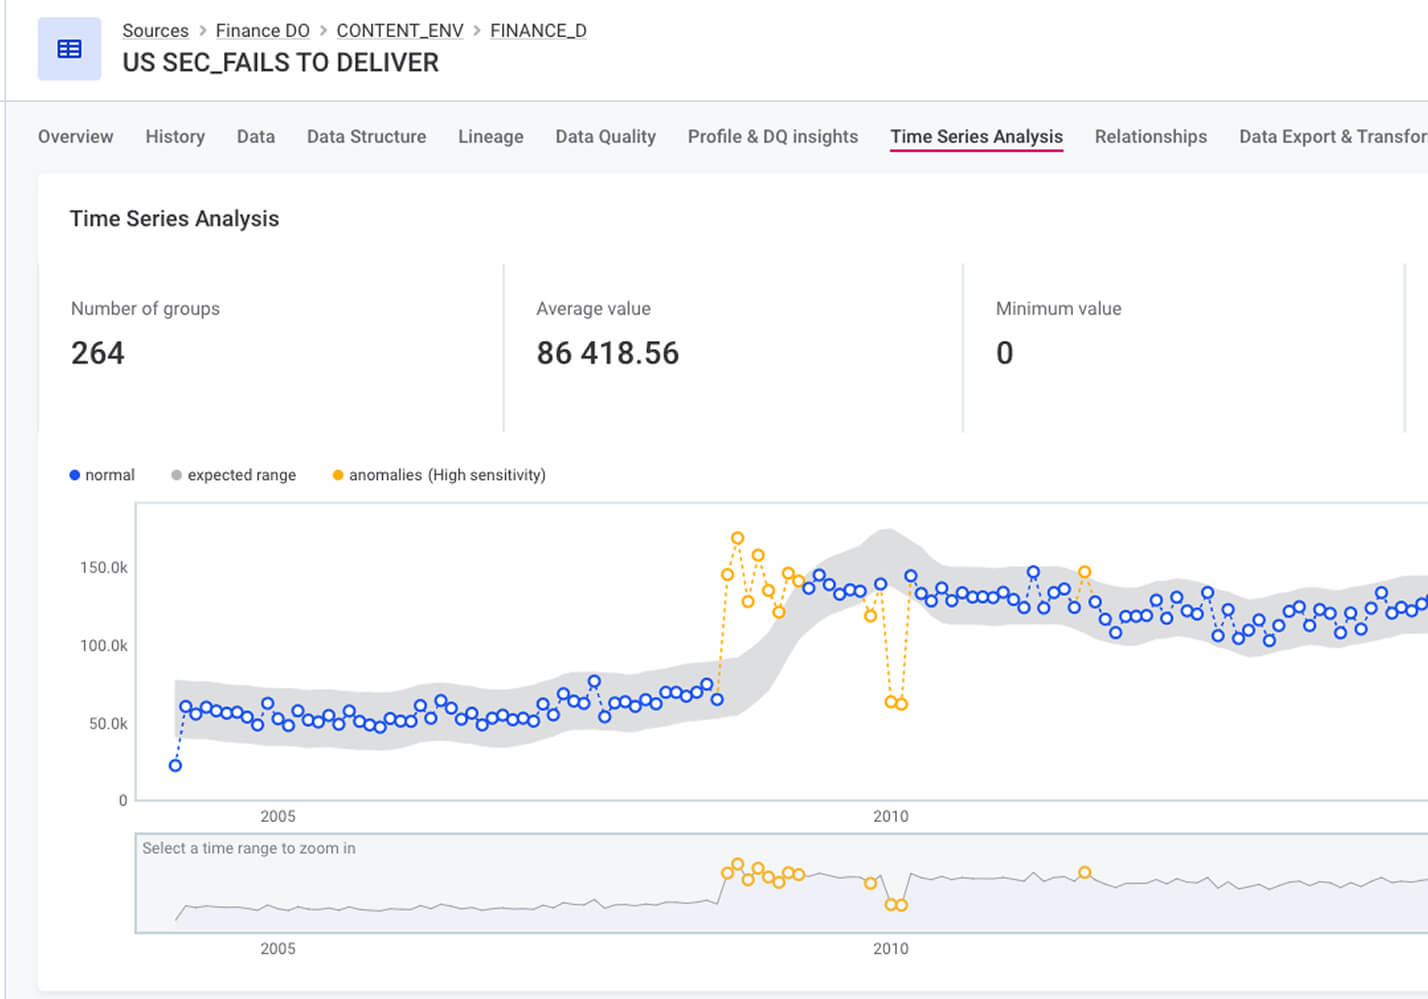Click the highest orange anomaly point
Screen dimensions: 1428x999
click(737, 538)
